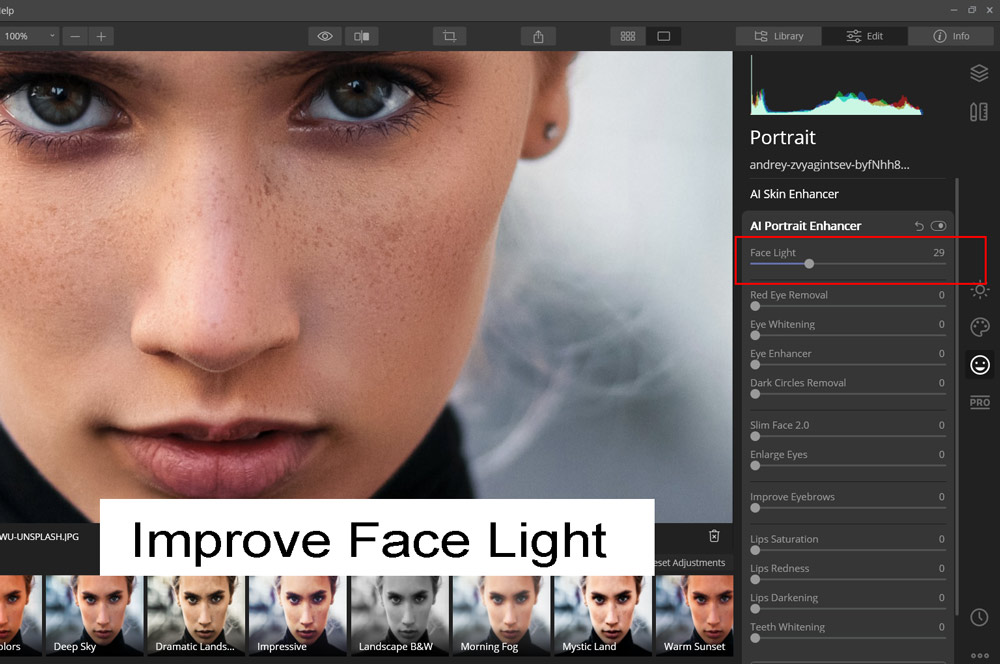Image resolution: width=1000 pixels, height=664 pixels.
Task: Click the Enlarge Eyes slider
Action: click(x=848, y=466)
